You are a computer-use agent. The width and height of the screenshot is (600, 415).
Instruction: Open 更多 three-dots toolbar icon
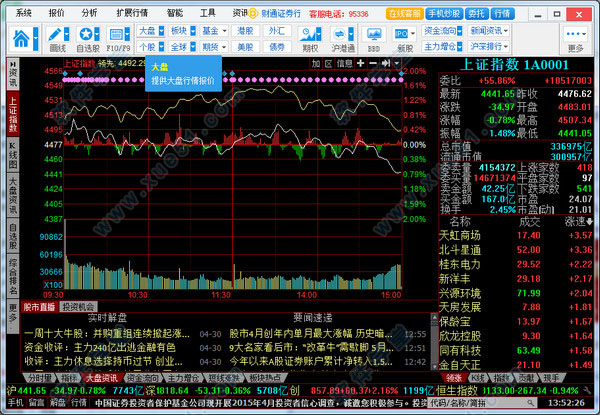coord(575,34)
